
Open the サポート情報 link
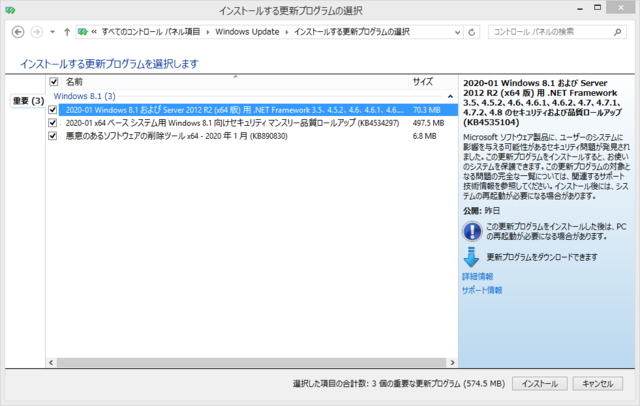pos(482,290)
